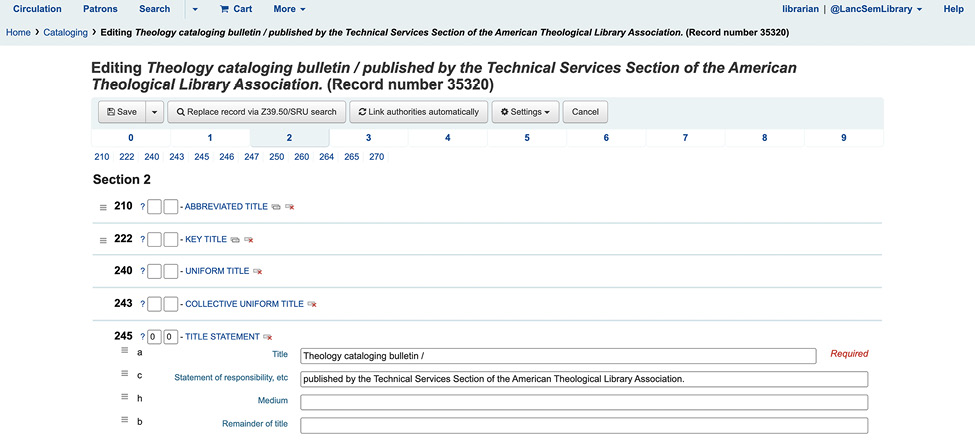Click Replace record via Z39.50/SRU search
975x443 pixels.
tap(257, 112)
